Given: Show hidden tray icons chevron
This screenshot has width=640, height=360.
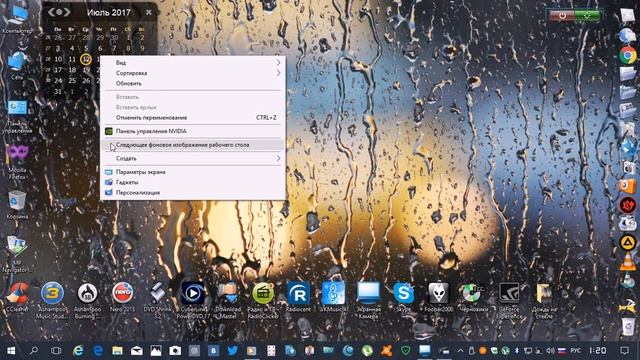Looking at the screenshot, I should point(460,351).
